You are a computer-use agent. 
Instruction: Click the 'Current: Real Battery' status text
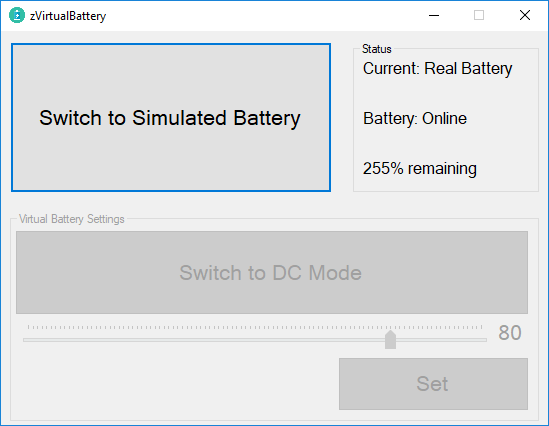coord(437,69)
